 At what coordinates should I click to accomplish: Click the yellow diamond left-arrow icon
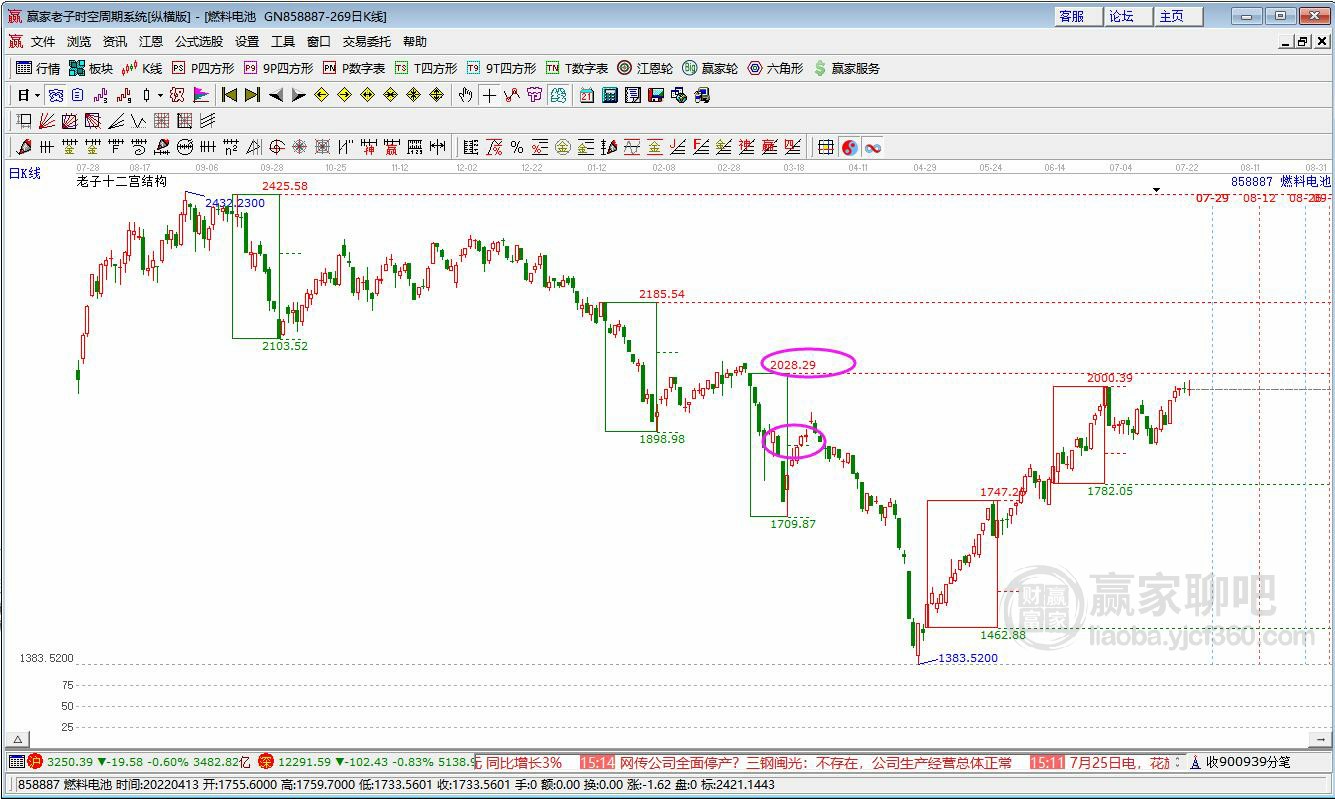(322, 95)
